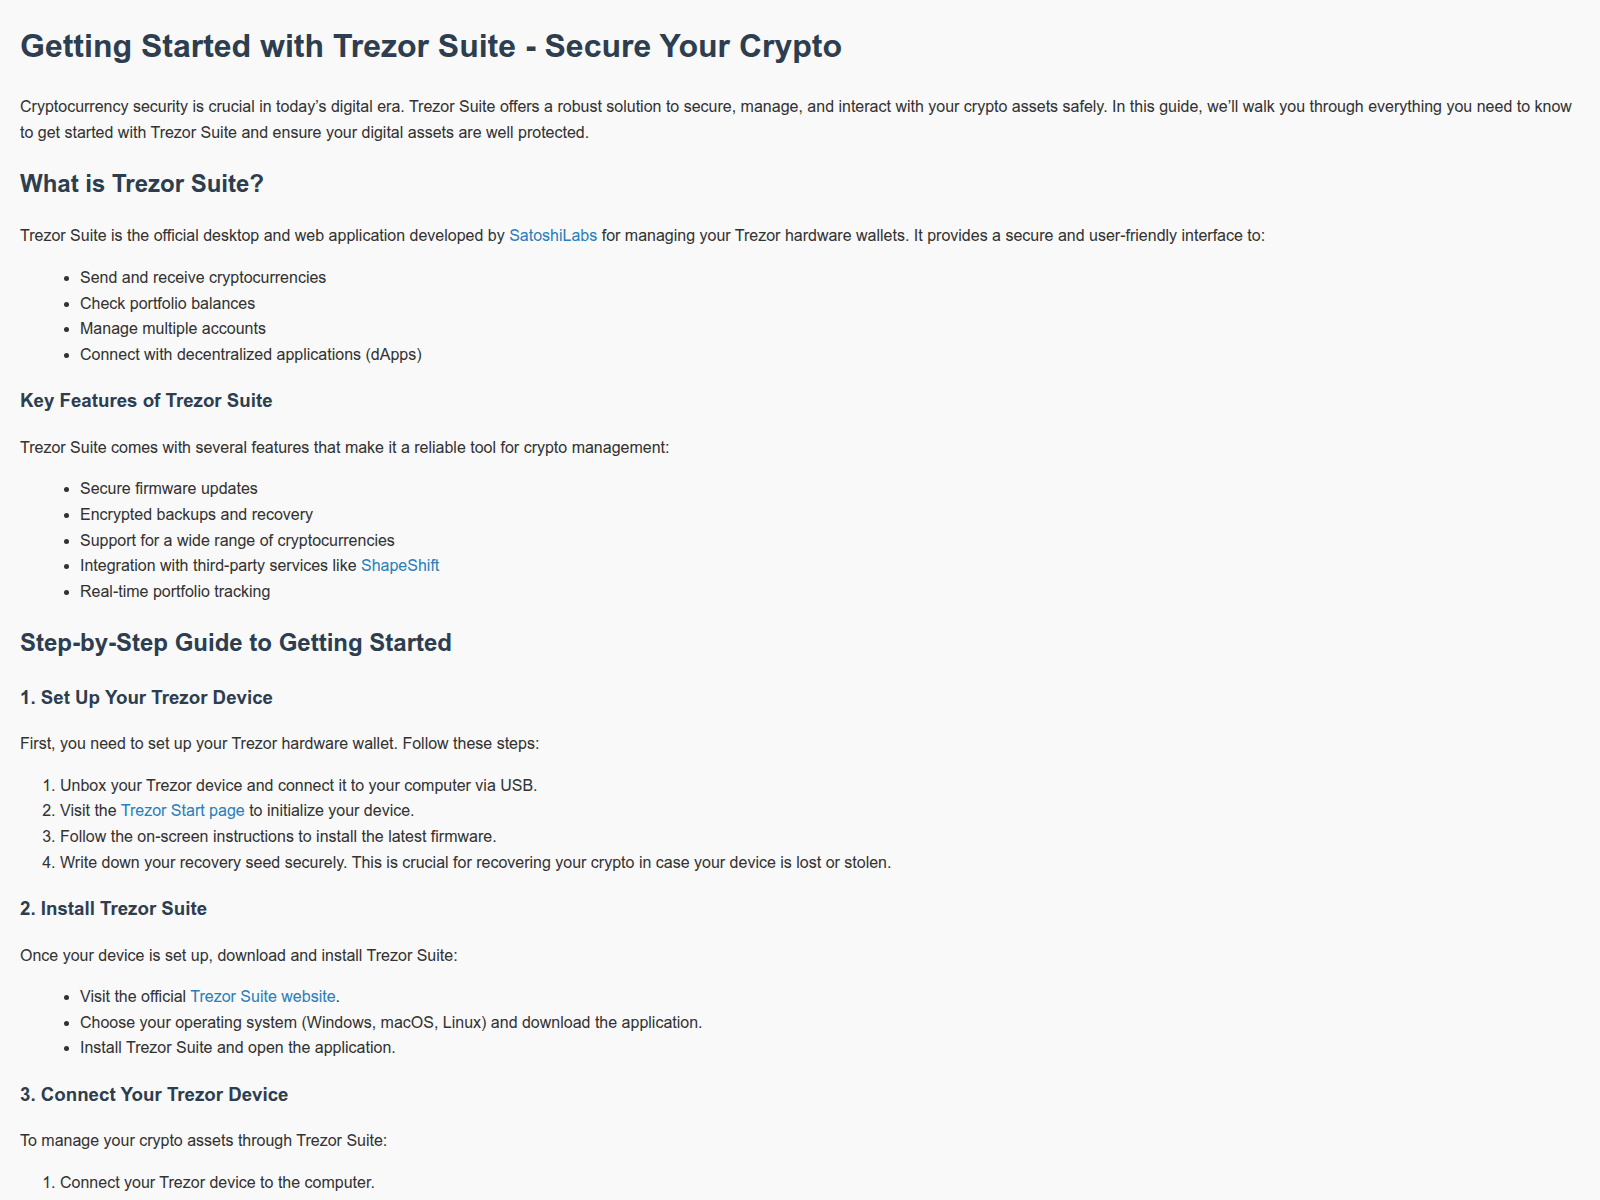The height and width of the screenshot is (1200, 1600).
Task: Open the Trezor Start page link
Action: pos(182,811)
